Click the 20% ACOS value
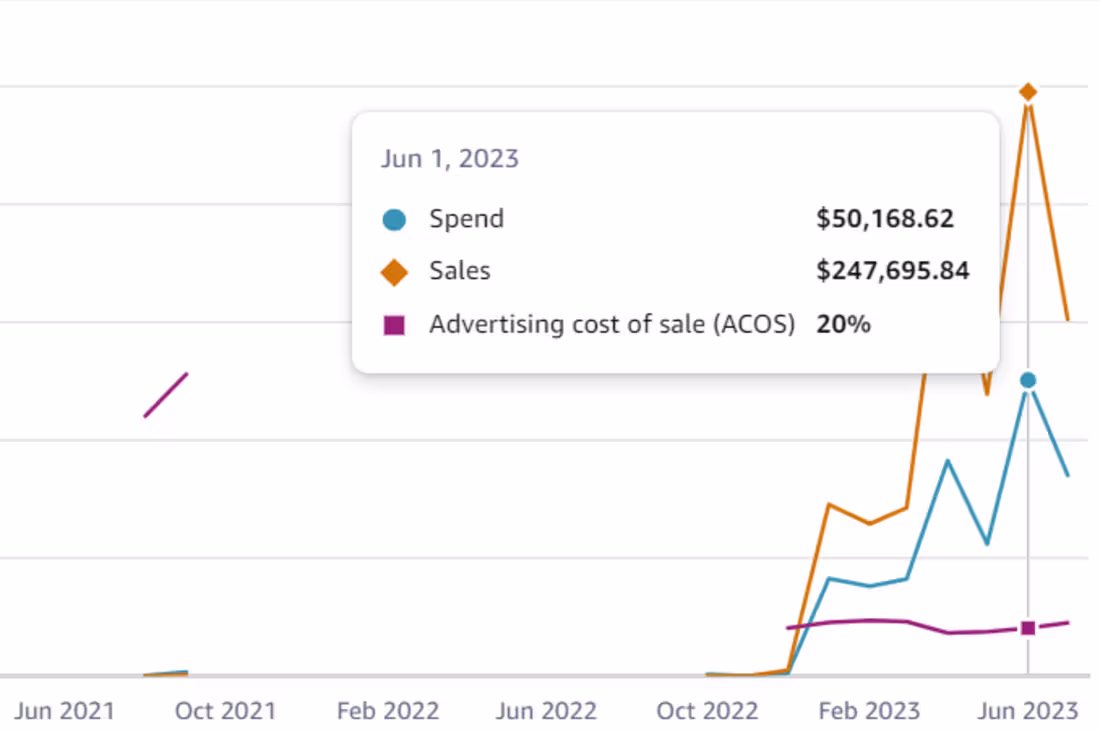The image size is (1100, 732). (842, 324)
